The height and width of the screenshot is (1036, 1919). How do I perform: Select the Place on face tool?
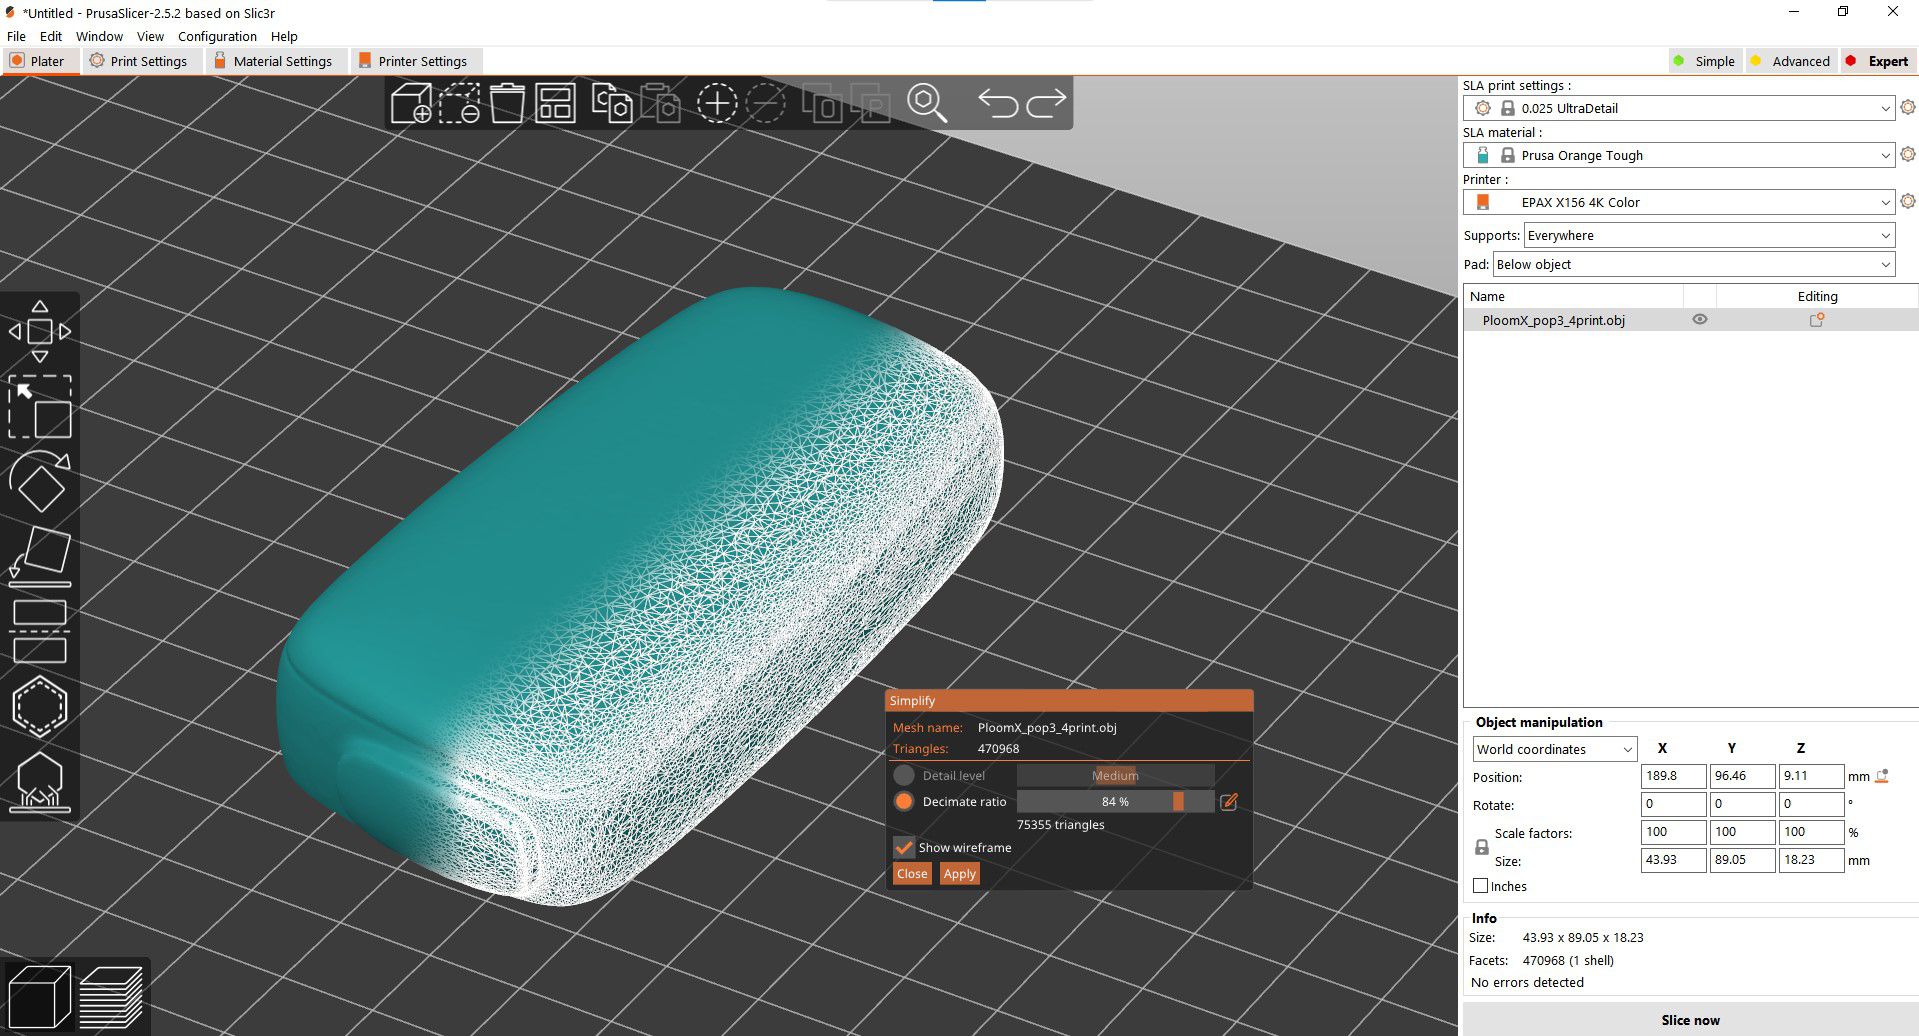click(40, 556)
